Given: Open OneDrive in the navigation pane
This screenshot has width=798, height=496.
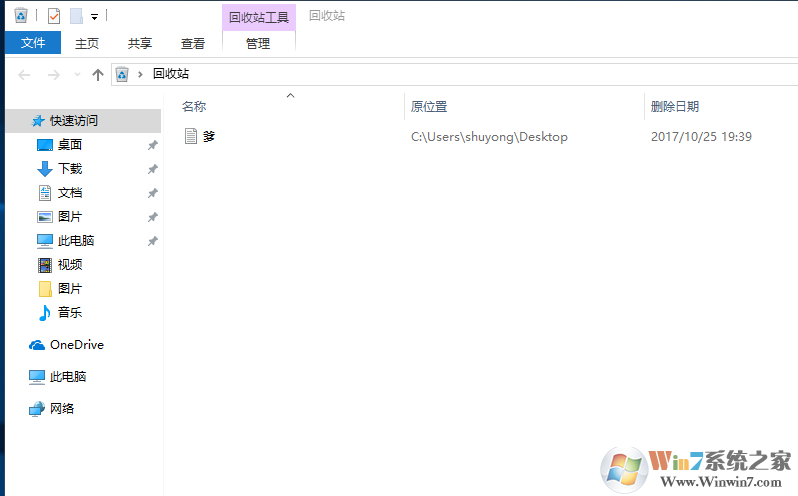Looking at the screenshot, I should [77, 345].
